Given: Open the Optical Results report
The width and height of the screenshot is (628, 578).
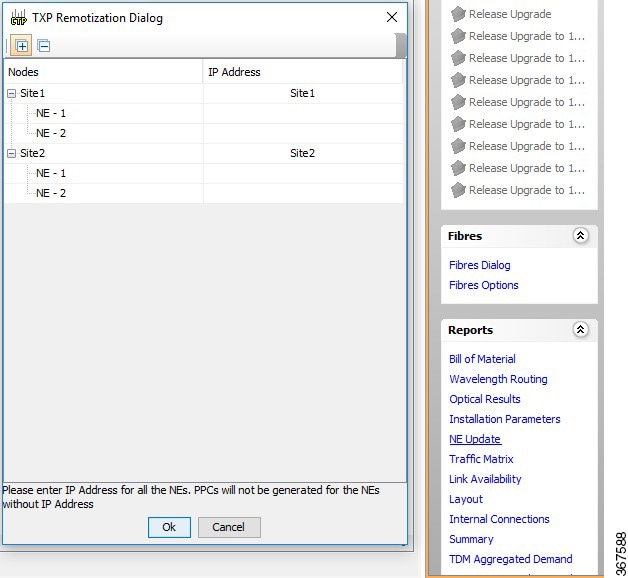Looking at the screenshot, I should coord(485,399).
